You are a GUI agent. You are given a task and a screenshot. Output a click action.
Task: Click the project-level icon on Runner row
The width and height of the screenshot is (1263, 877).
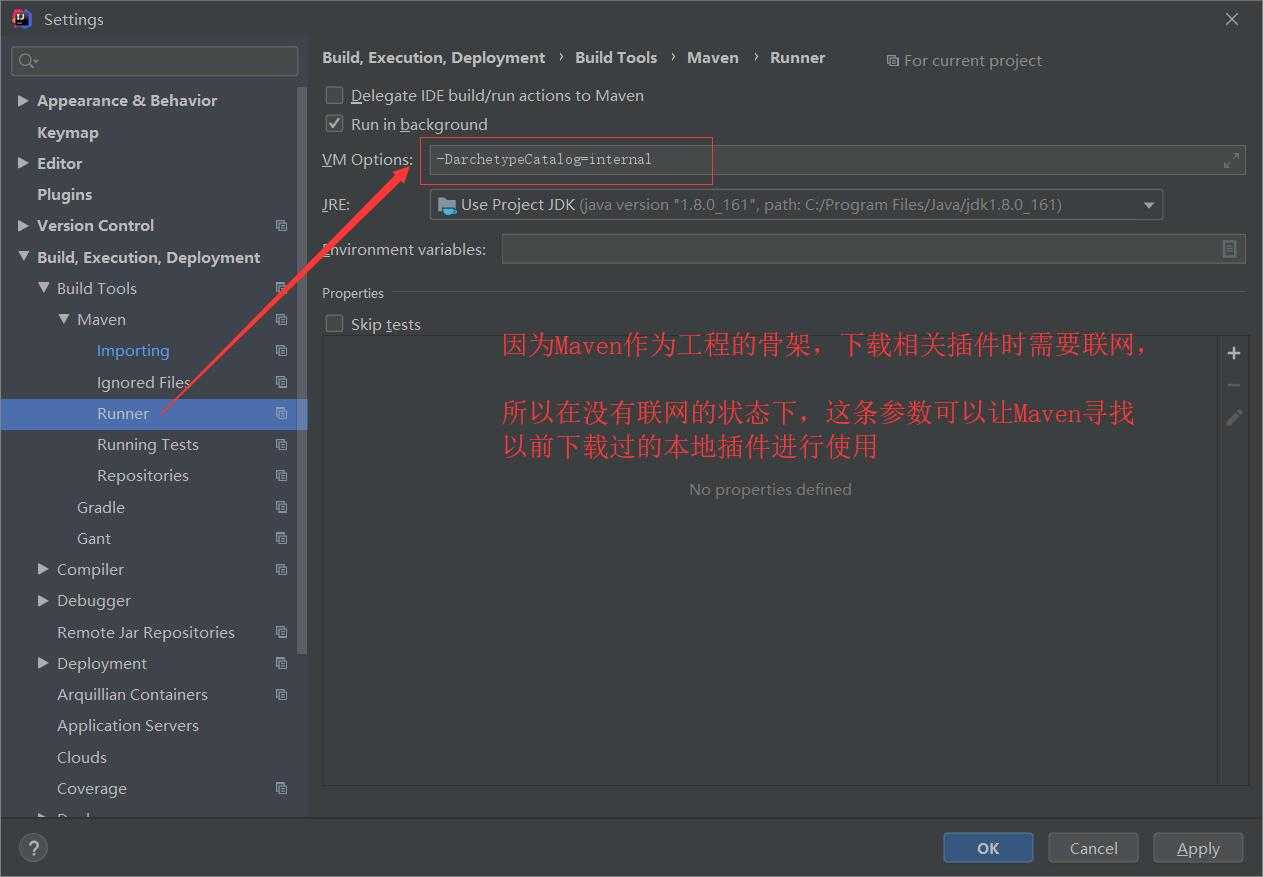pyautogui.click(x=281, y=413)
